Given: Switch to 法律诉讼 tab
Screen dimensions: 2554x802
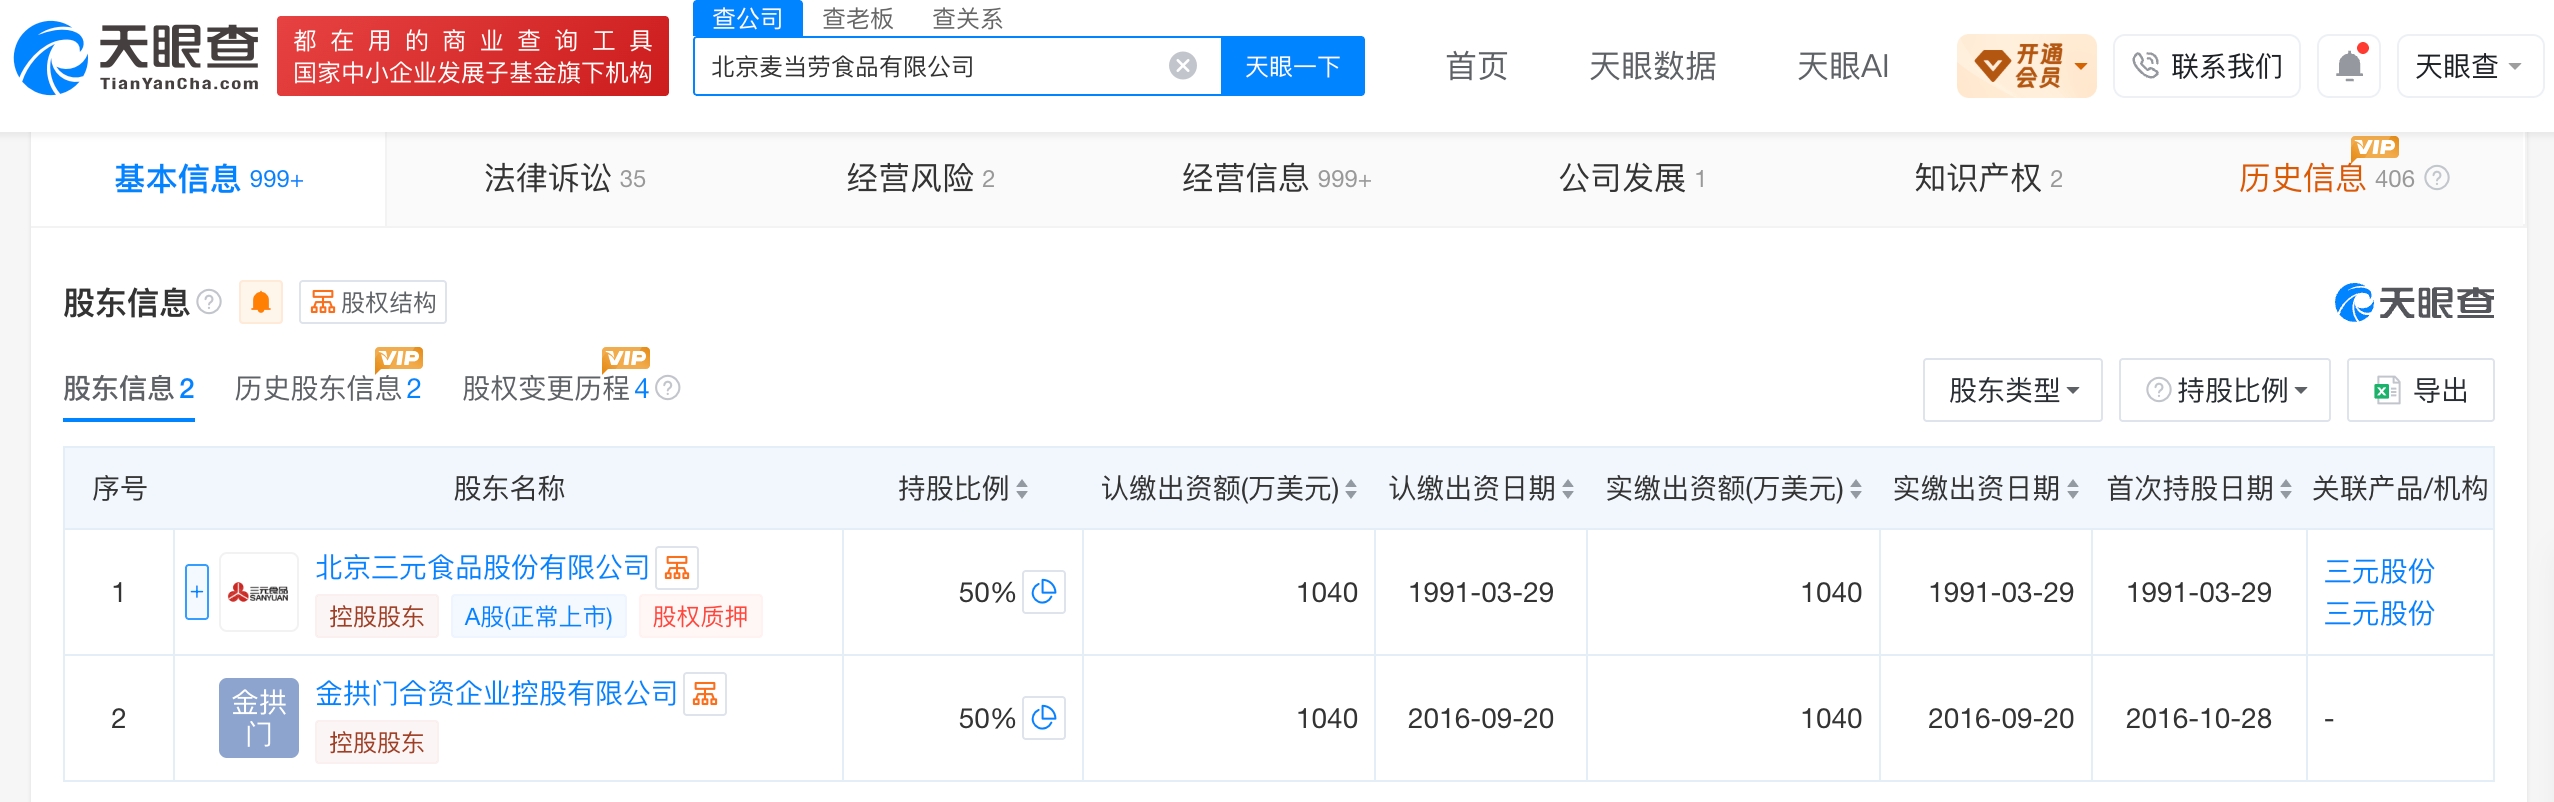Looking at the screenshot, I should coord(565,178).
